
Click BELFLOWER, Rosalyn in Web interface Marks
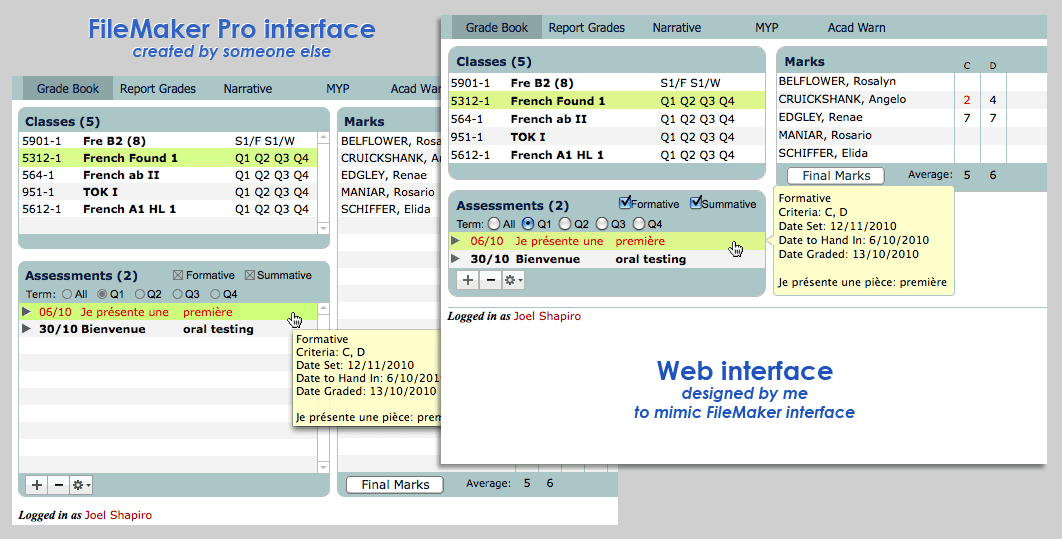[837, 81]
